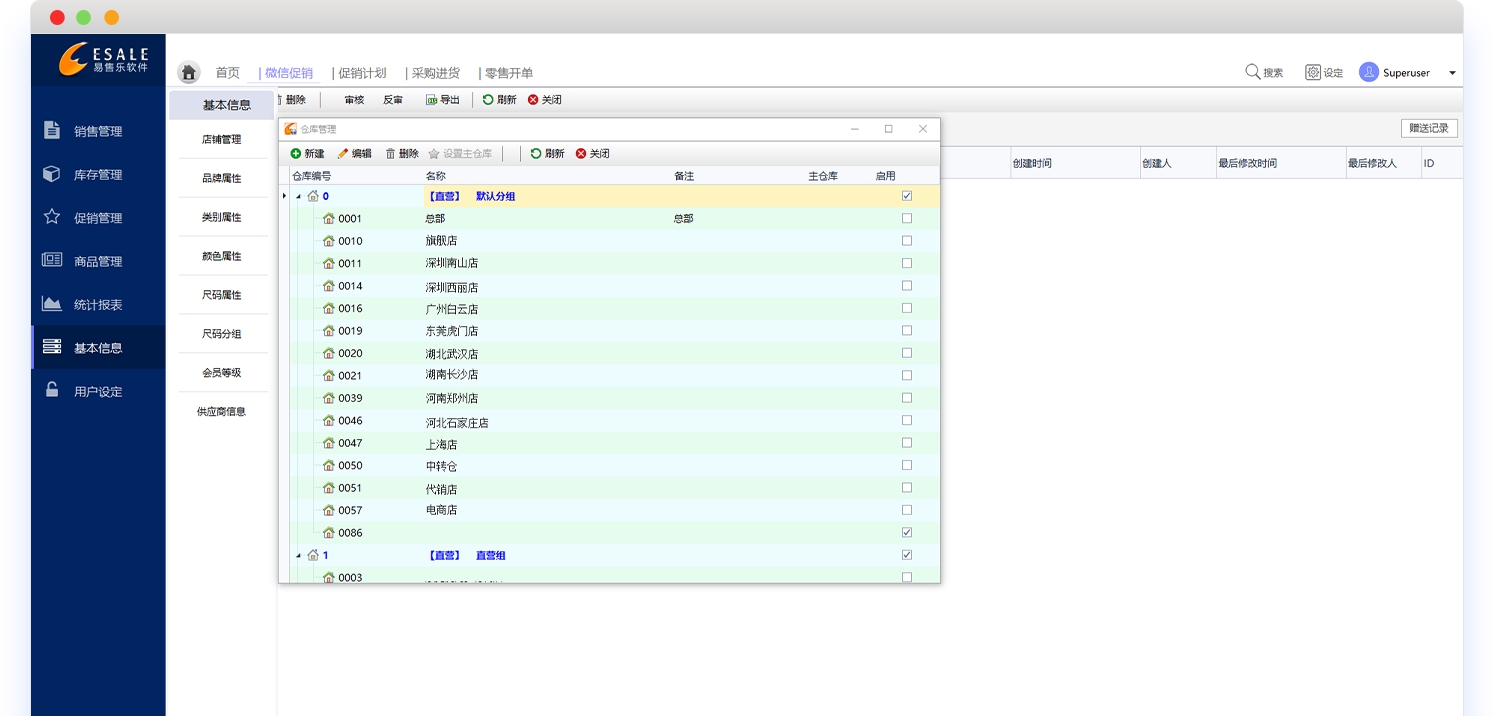
Task: Collapse the 默认分组 warehouse tree group
Action: [297, 196]
